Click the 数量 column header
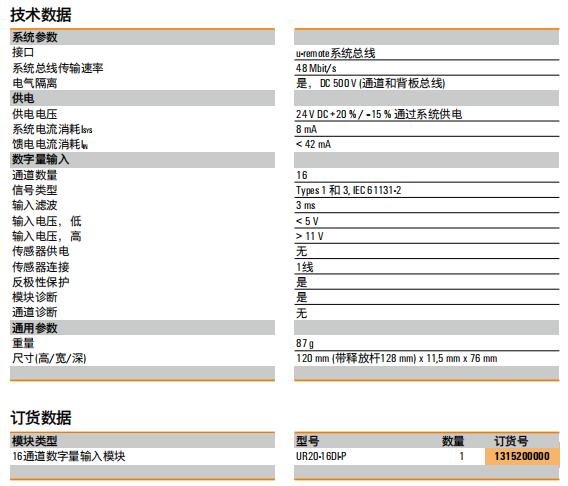The image size is (568, 486). pos(453,441)
